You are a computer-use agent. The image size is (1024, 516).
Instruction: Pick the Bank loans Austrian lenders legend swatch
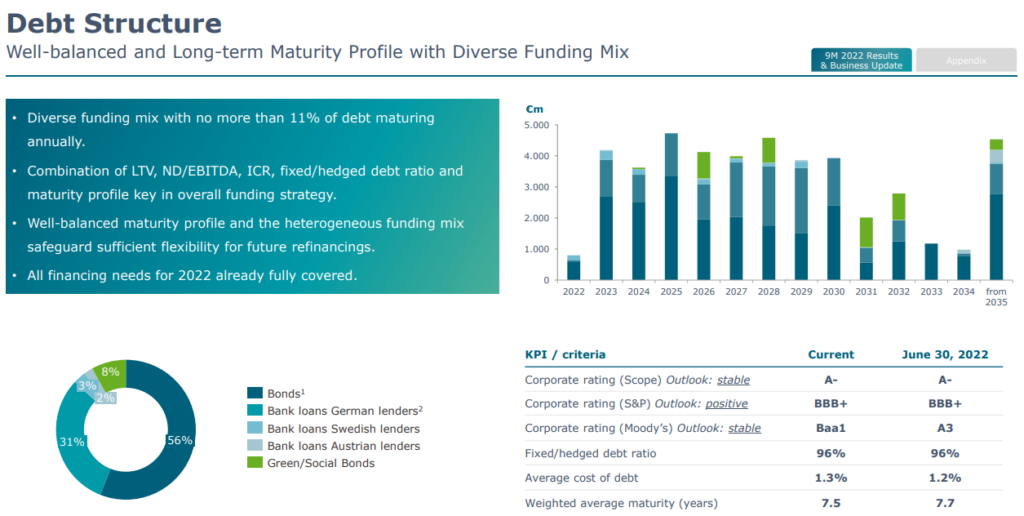click(255, 445)
